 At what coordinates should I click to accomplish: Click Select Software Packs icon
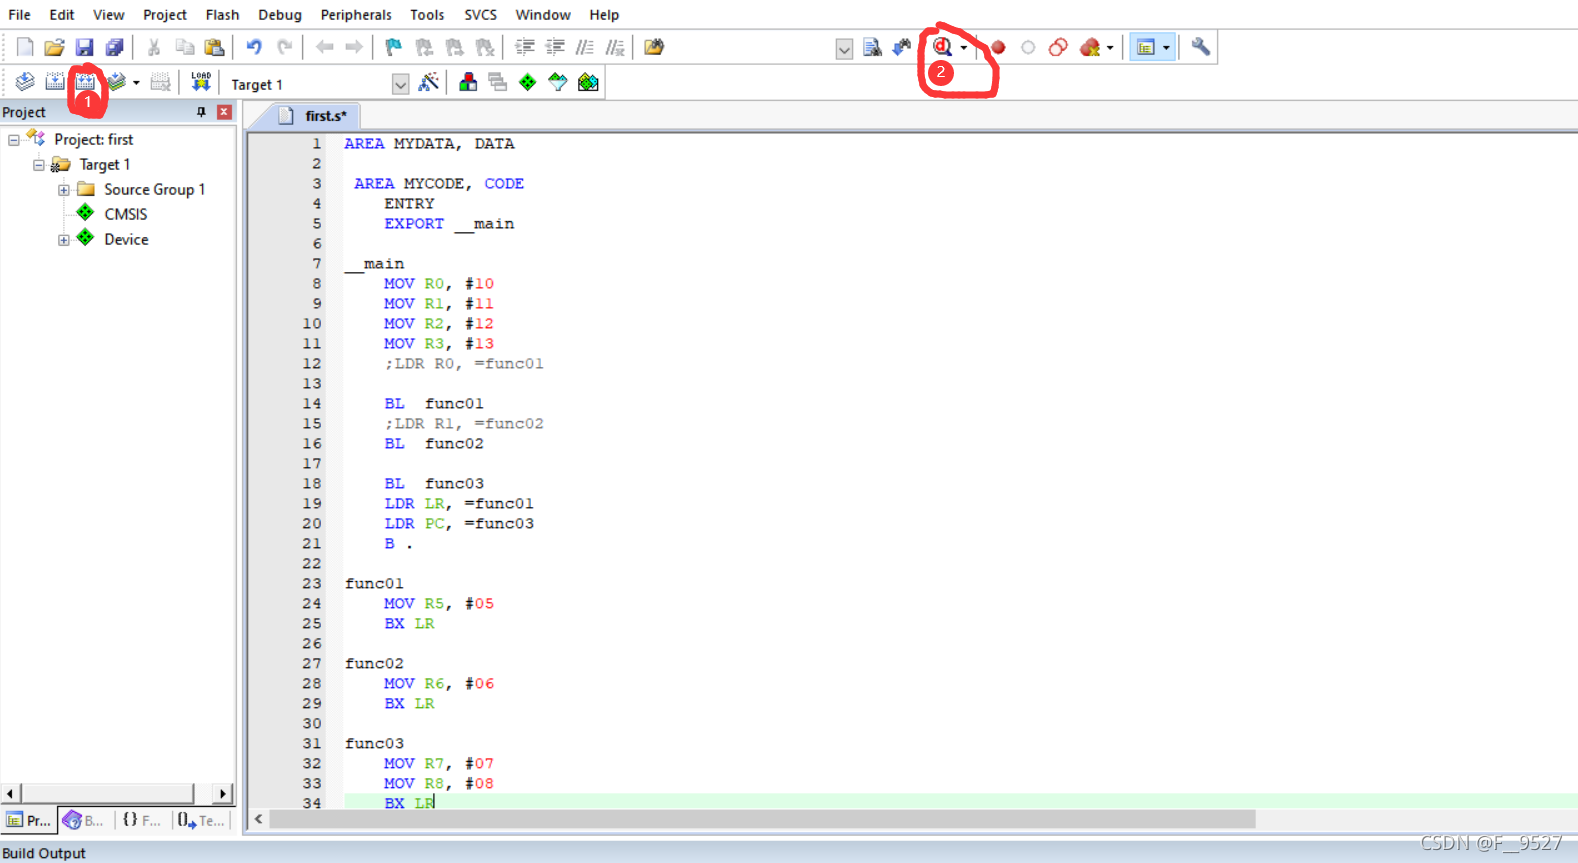click(558, 82)
